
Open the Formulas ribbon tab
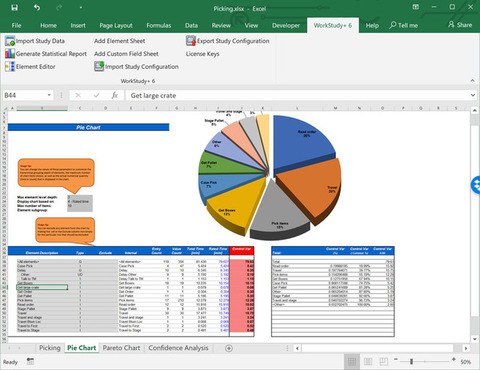point(159,25)
